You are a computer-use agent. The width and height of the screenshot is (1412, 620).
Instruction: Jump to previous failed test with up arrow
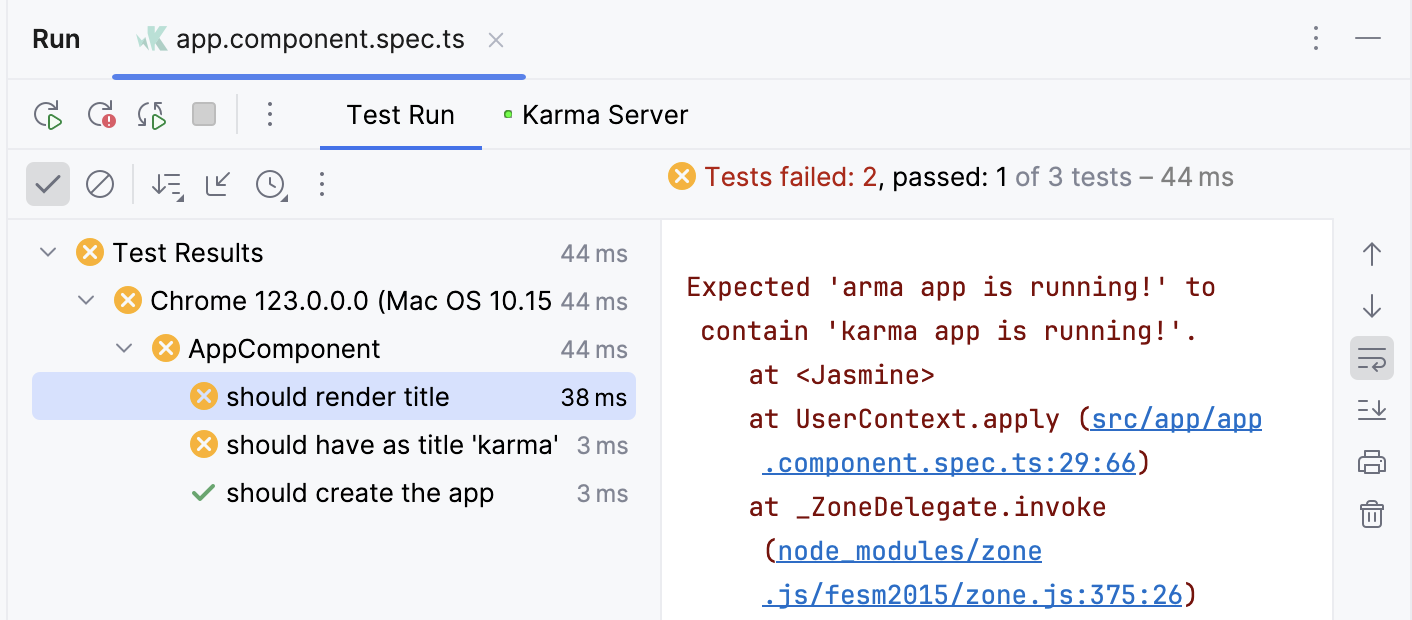(x=1371, y=254)
